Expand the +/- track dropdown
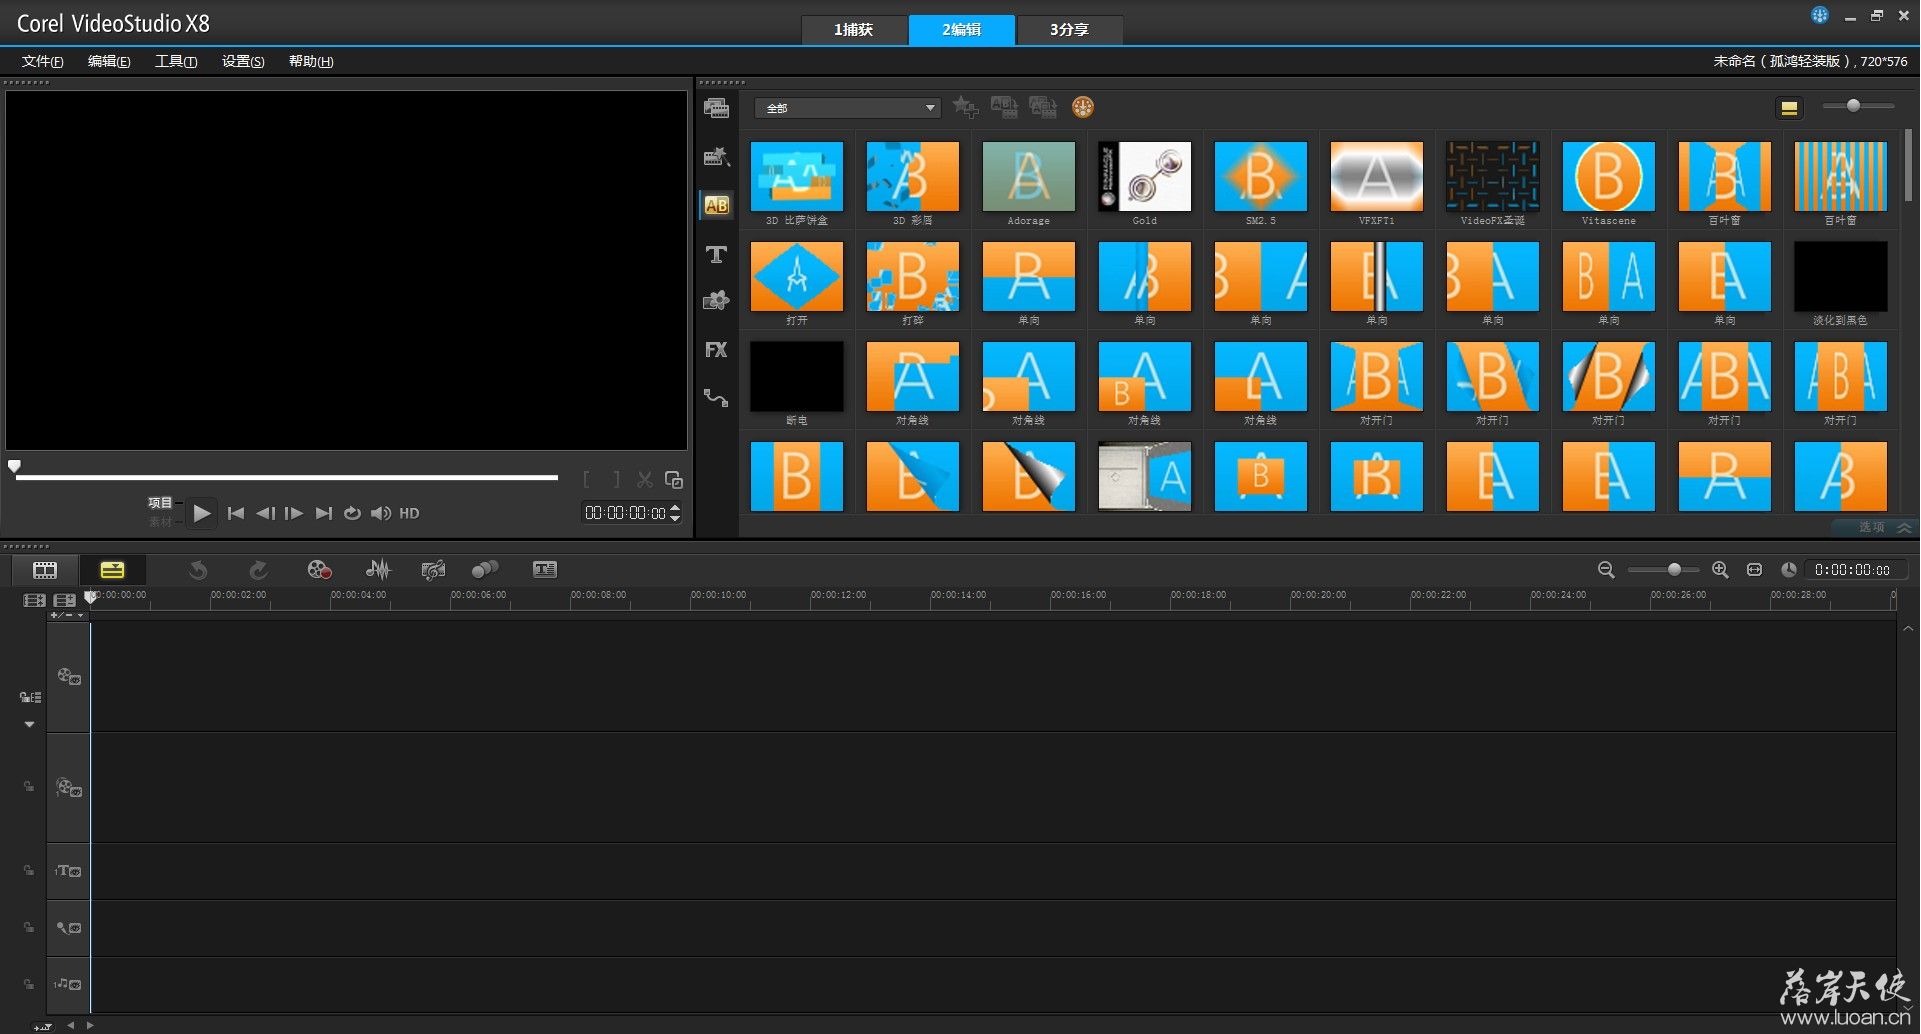The image size is (1921, 1034). [x=67, y=615]
